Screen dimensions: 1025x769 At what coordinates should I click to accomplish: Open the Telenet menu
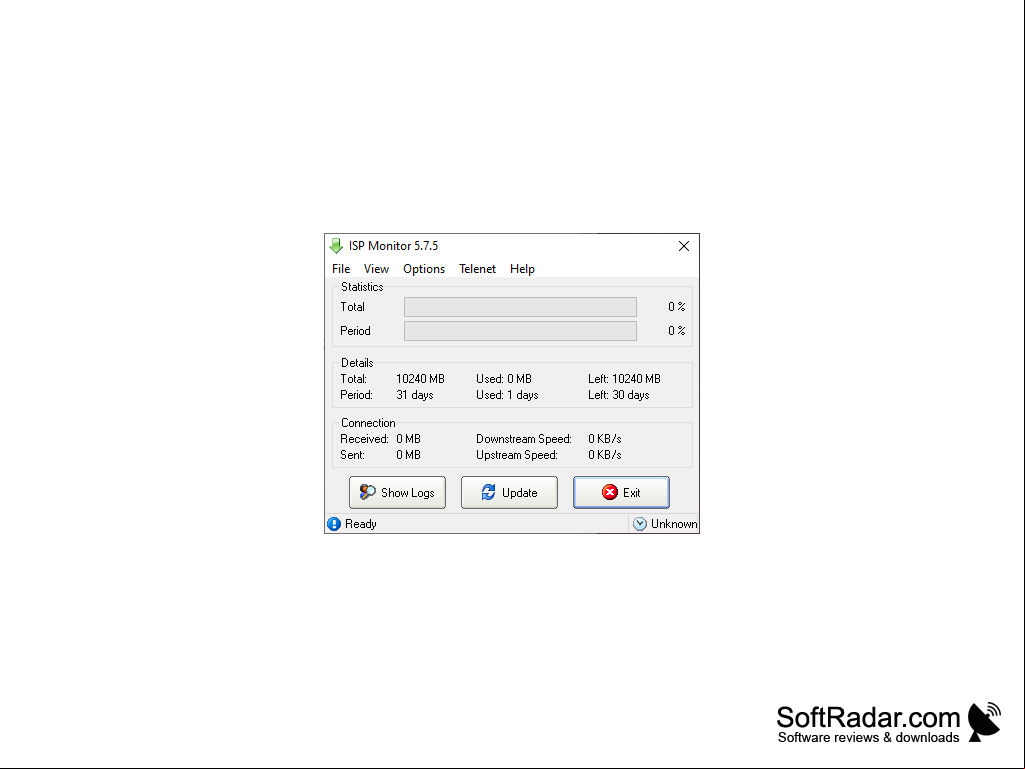tap(477, 269)
